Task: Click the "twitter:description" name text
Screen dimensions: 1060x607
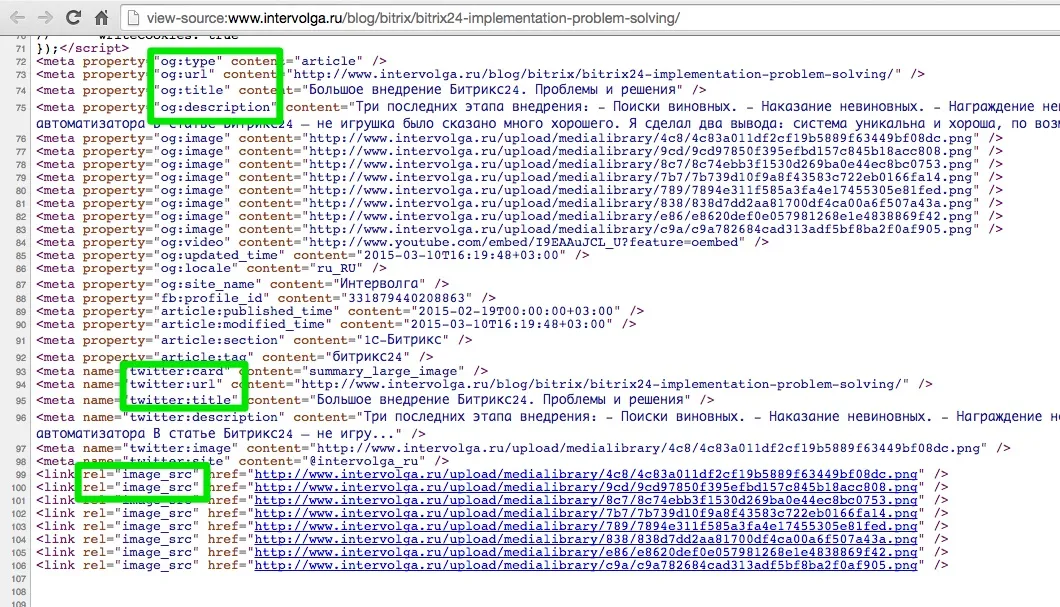Action: 200,418
